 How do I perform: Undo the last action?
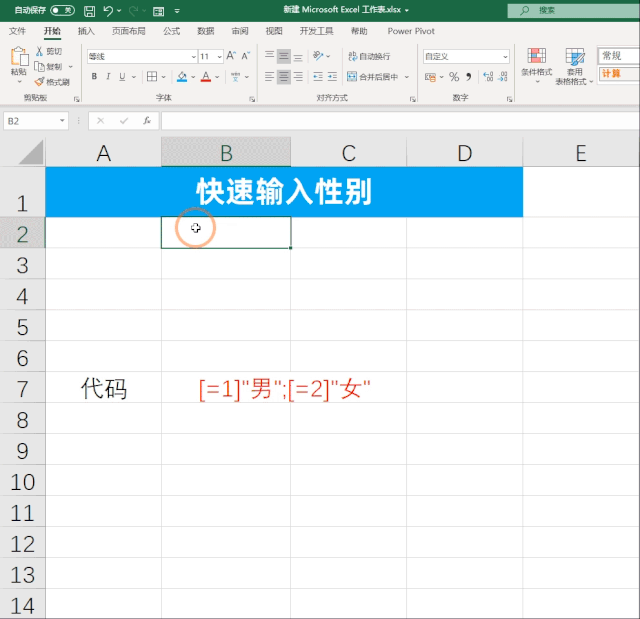pos(108,11)
